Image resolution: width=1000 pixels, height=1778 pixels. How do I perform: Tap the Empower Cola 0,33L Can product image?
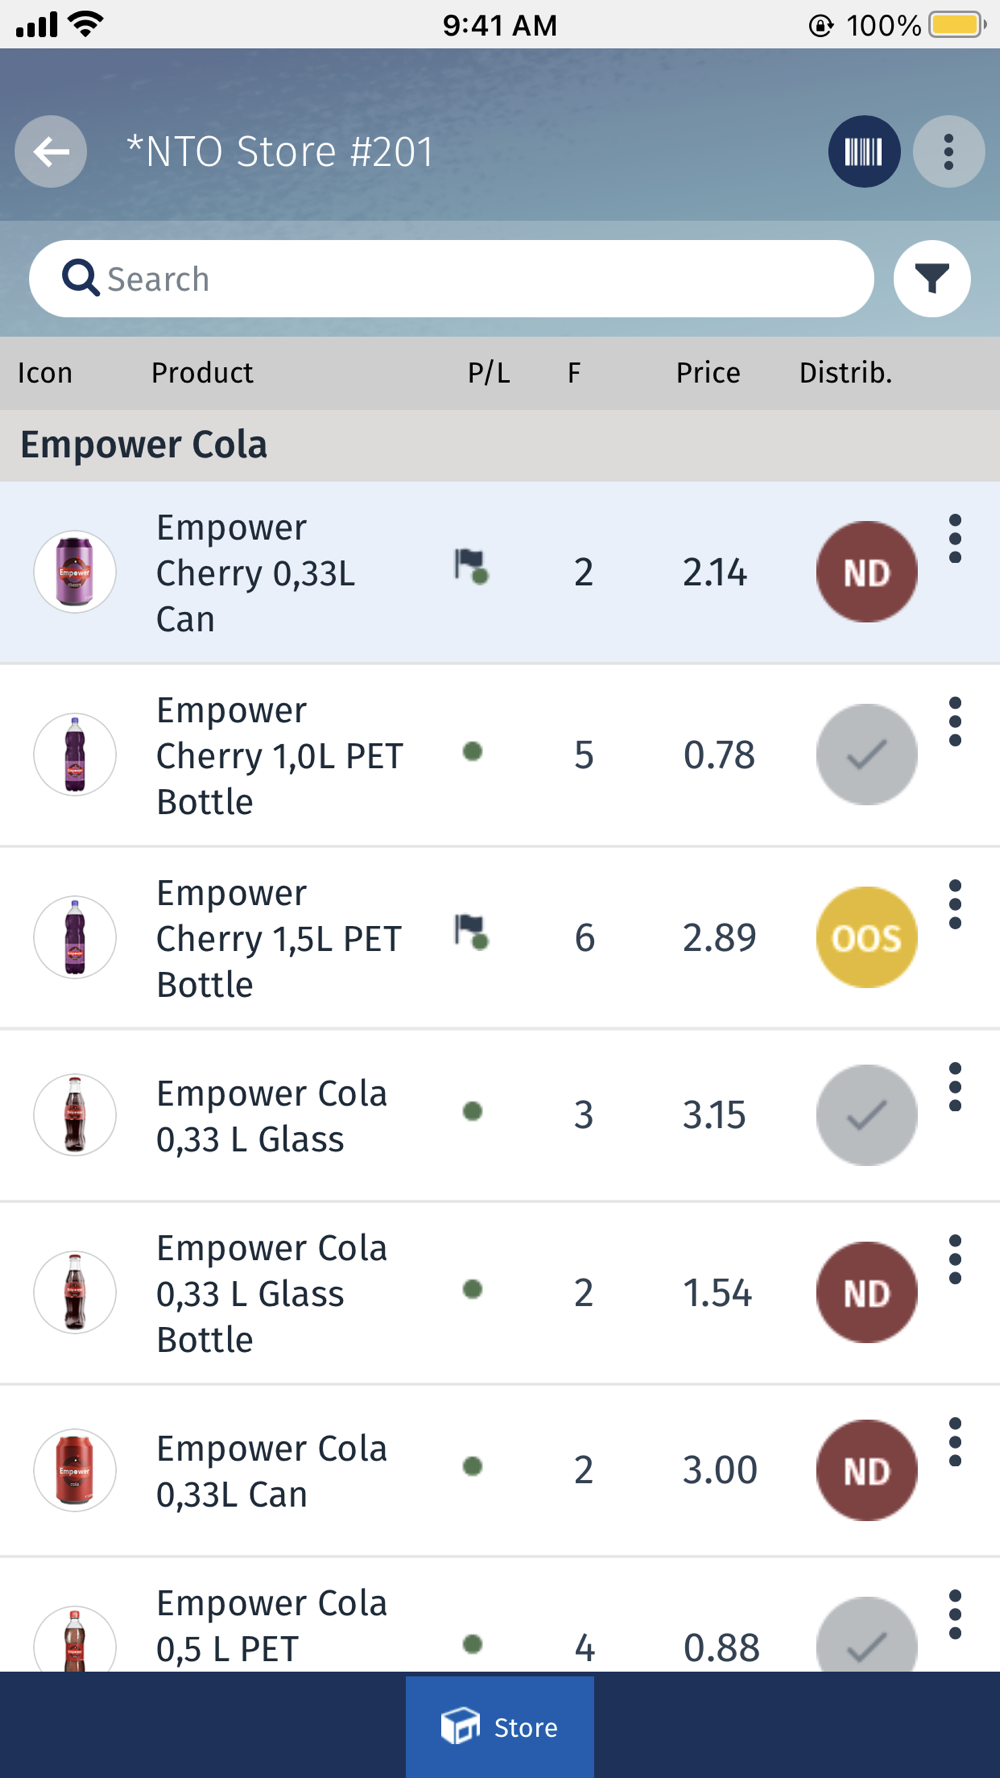[x=75, y=1470]
